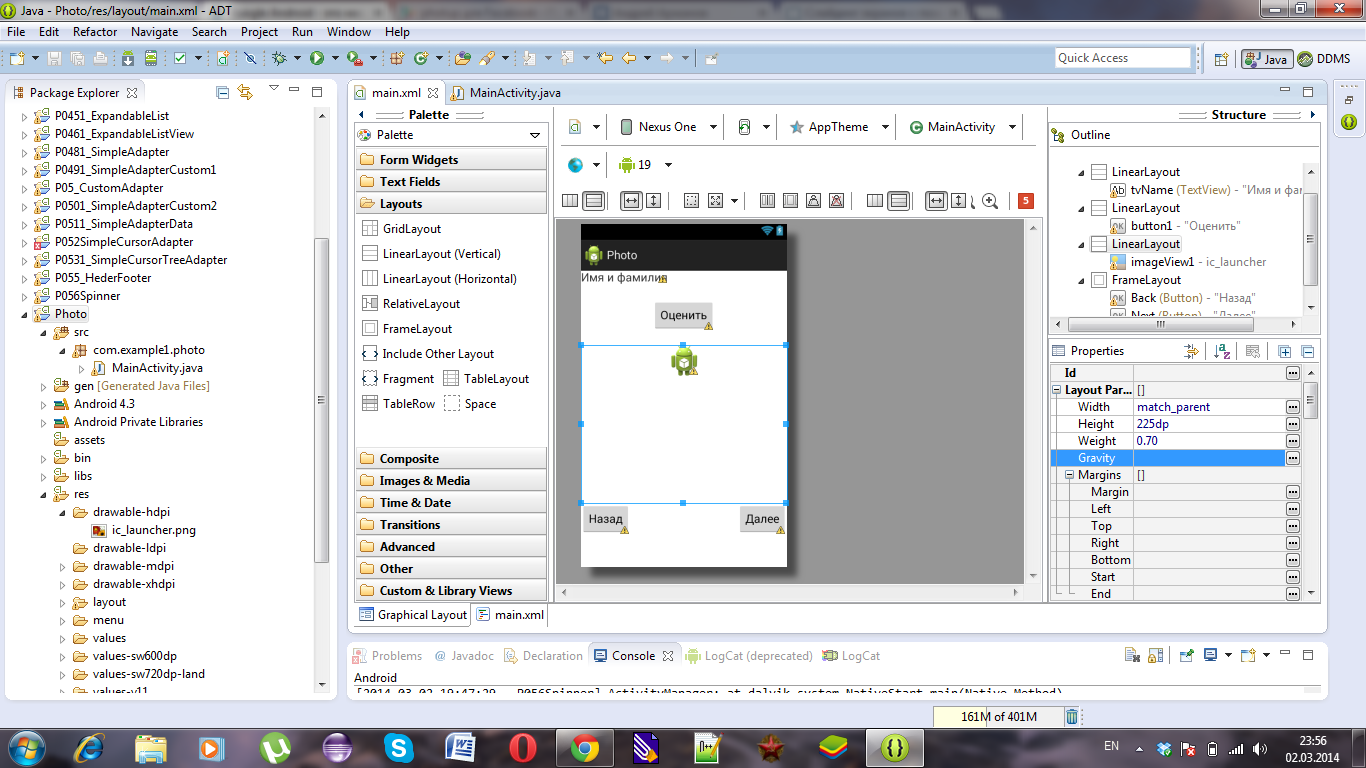Toggle Link with Editor in Package Explorer
The width and height of the screenshot is (1366, 768).
pos(245,93)
